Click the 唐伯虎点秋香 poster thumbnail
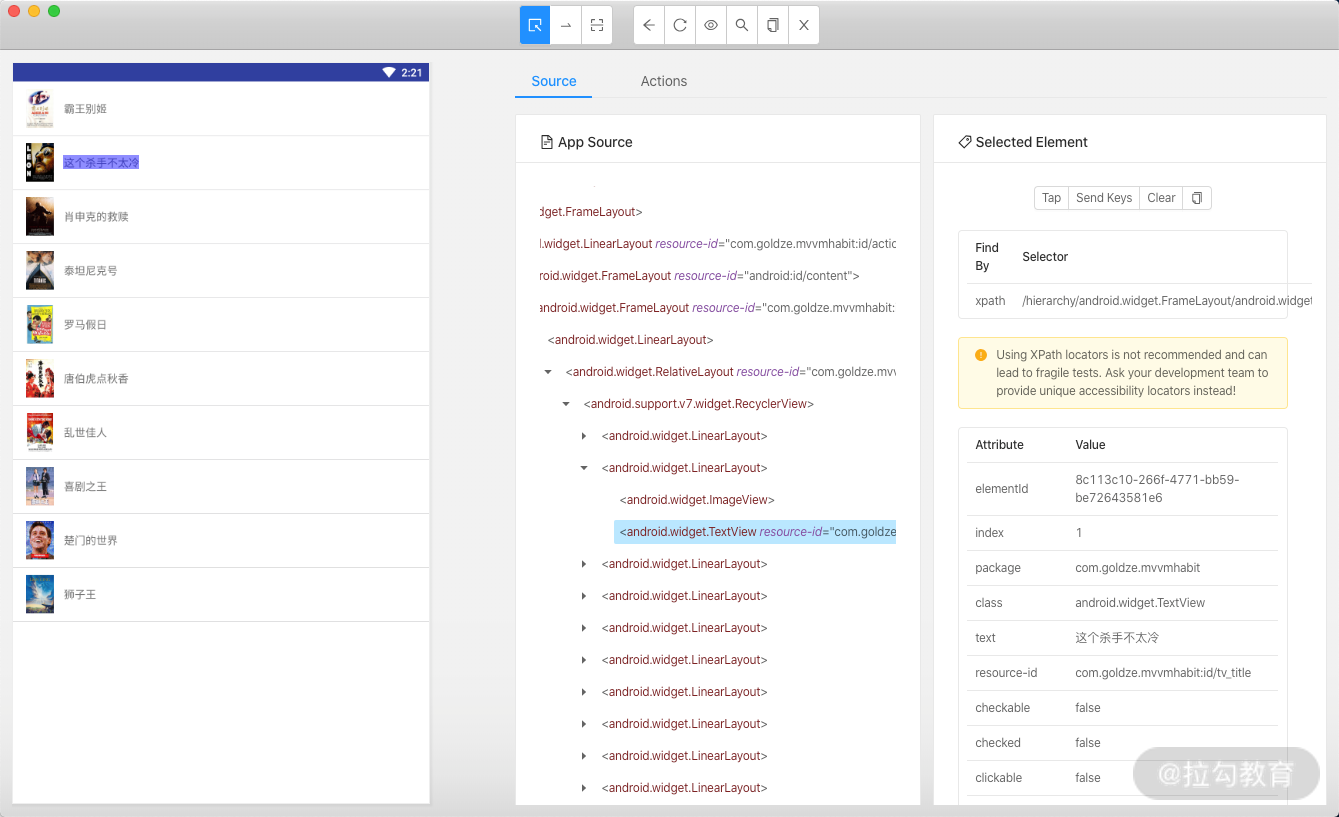The image size is (1339, 817). click(40, 379)
